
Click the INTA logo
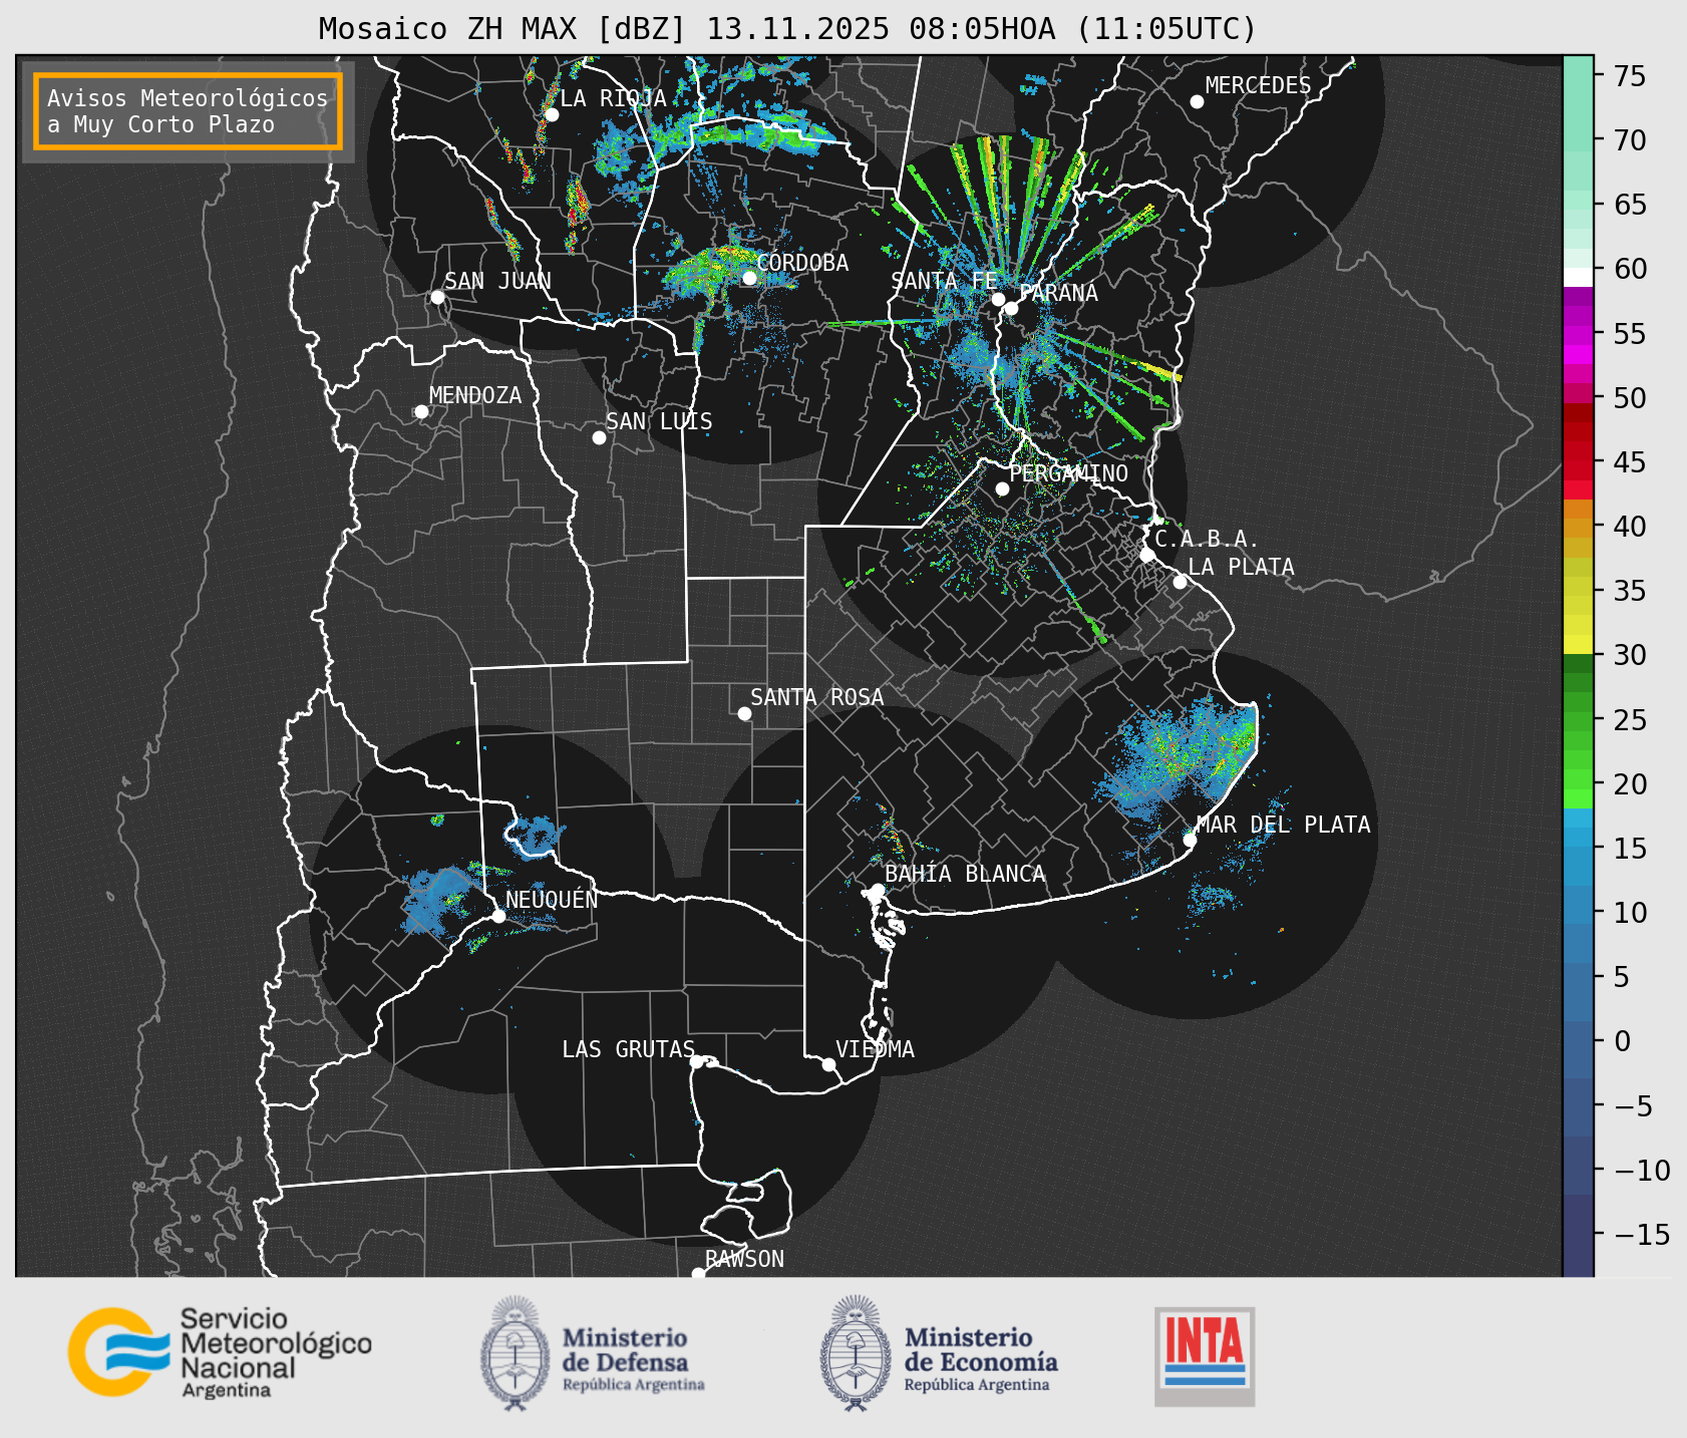[x=1204, y=1356]
